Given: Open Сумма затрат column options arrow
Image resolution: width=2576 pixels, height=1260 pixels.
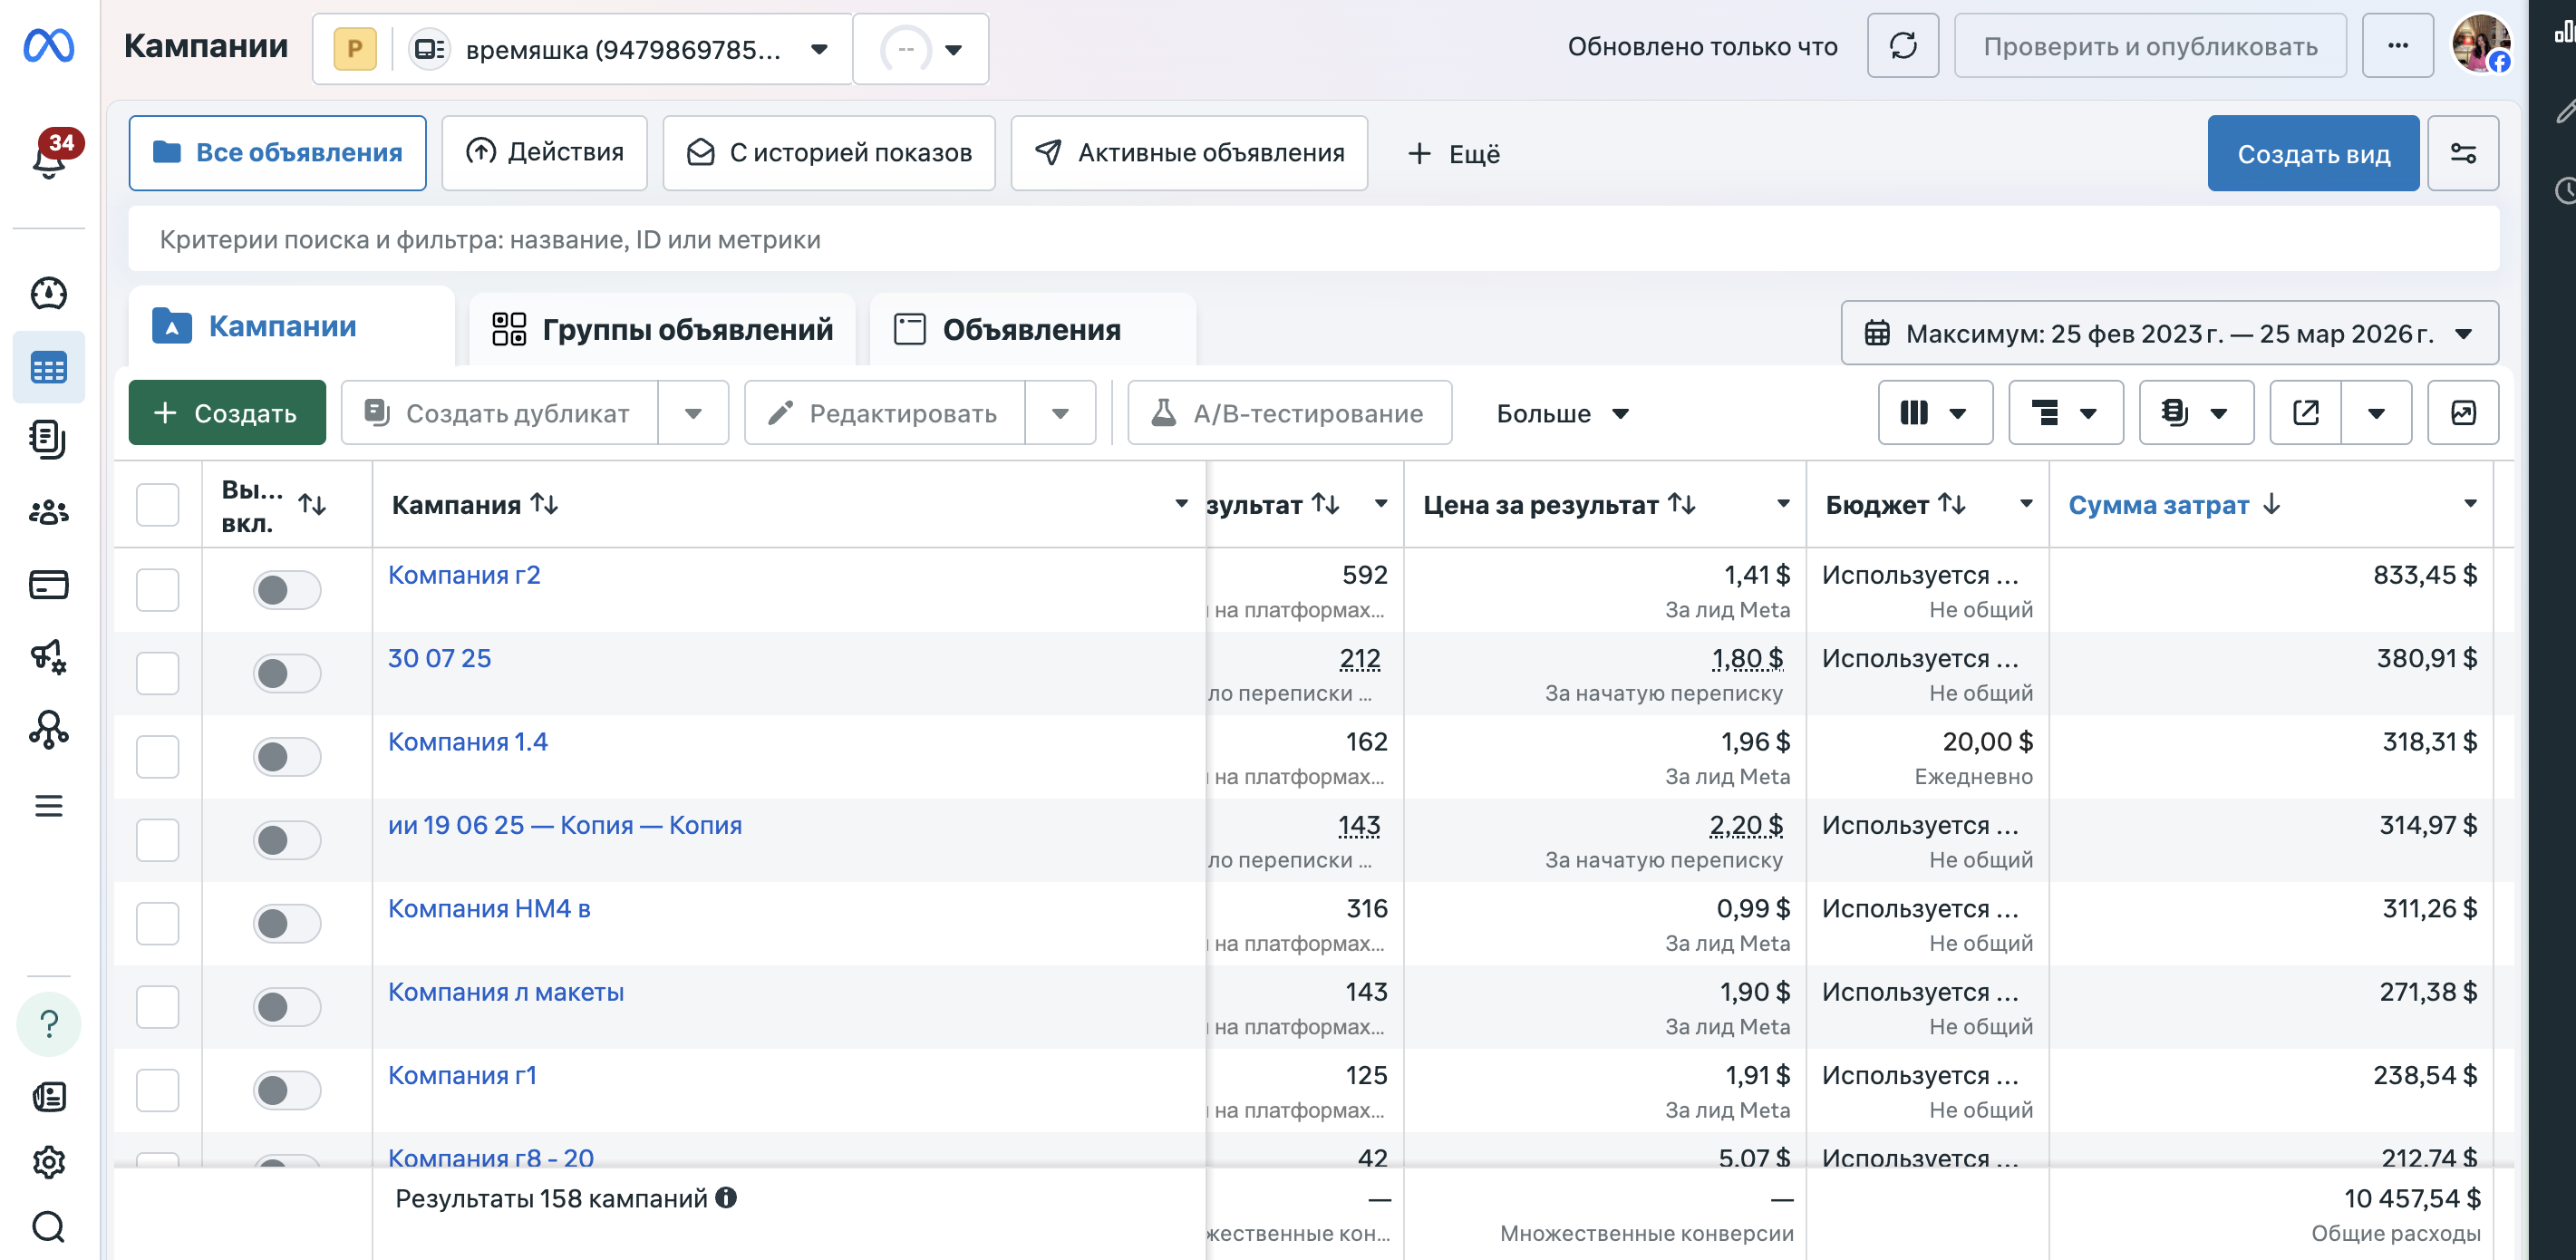Looking at the screenshot, I should 2470,504.
